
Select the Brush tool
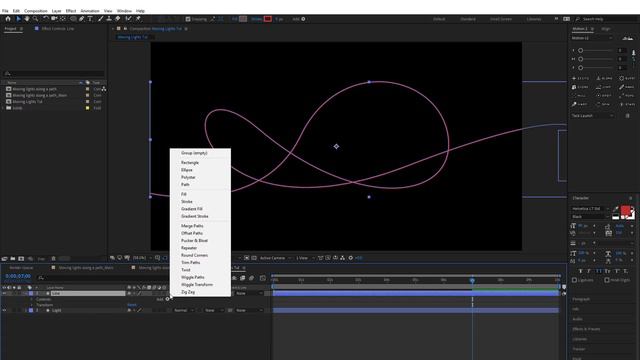[100, 19]
